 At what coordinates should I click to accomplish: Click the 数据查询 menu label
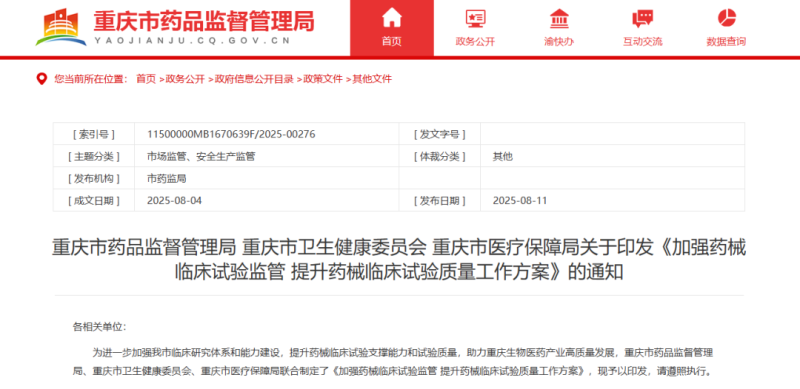click(x=727, y=42)
